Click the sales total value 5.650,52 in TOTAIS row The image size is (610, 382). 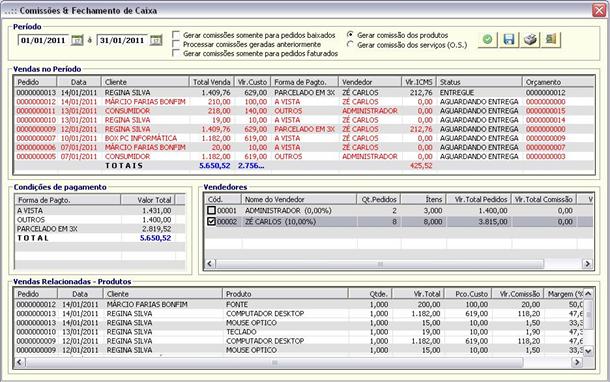click(215, 165)
